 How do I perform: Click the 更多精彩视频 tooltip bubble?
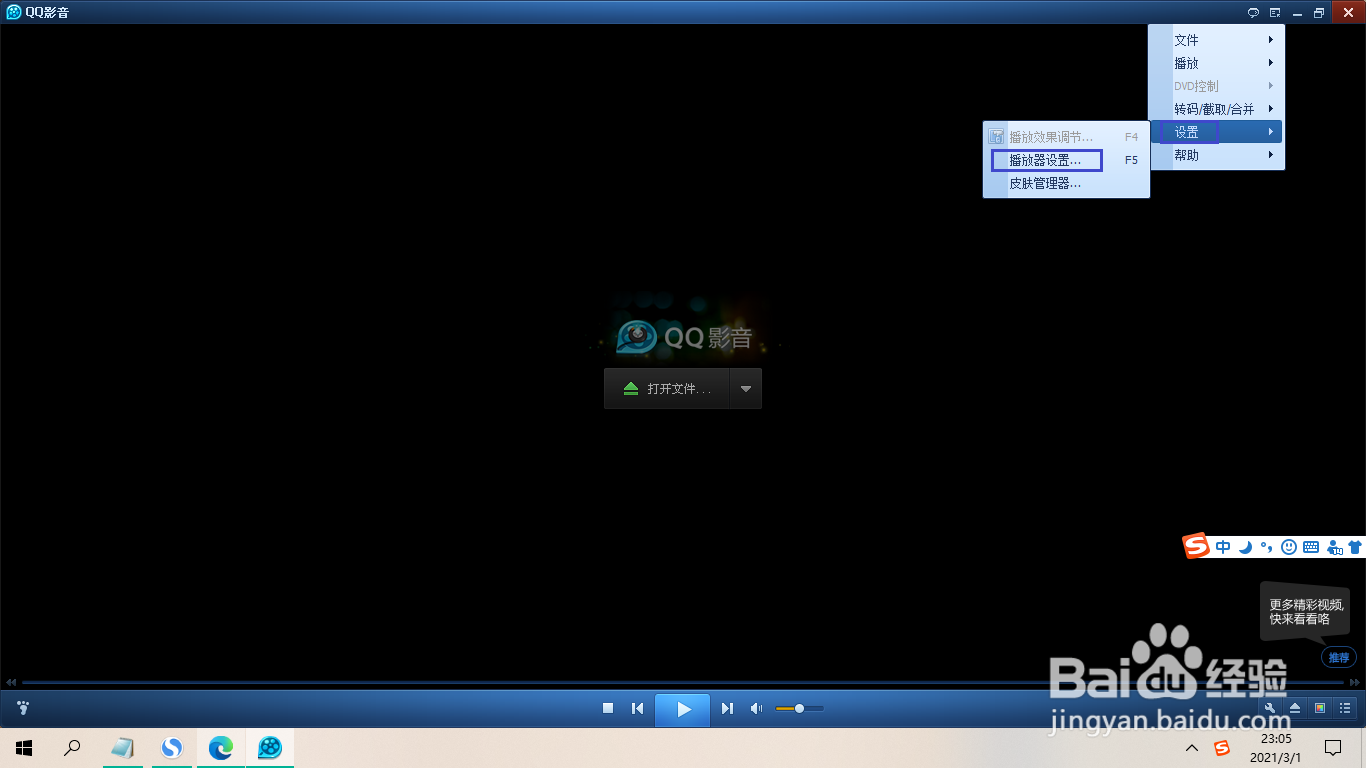(x=1304, y=611)
